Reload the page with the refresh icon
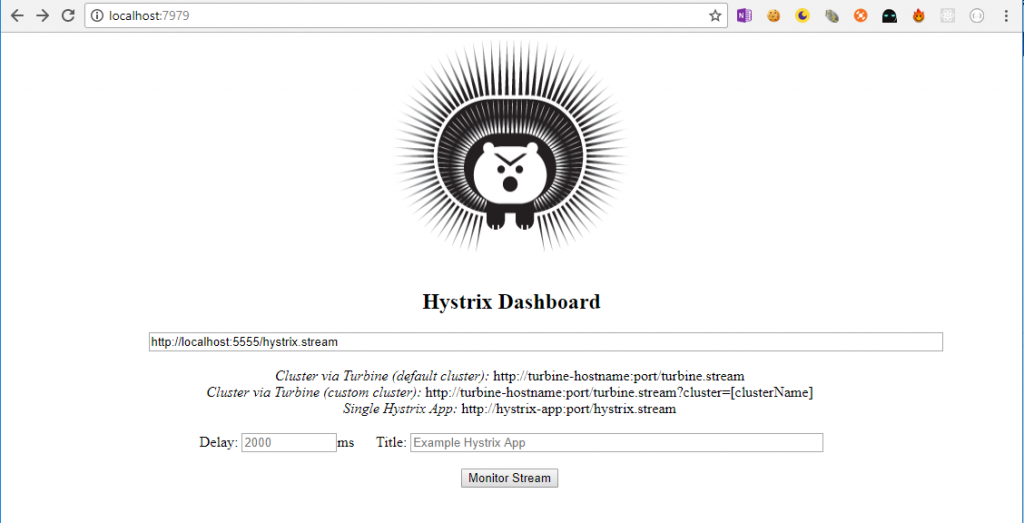Screen dimensions: 1024x523 68,16
